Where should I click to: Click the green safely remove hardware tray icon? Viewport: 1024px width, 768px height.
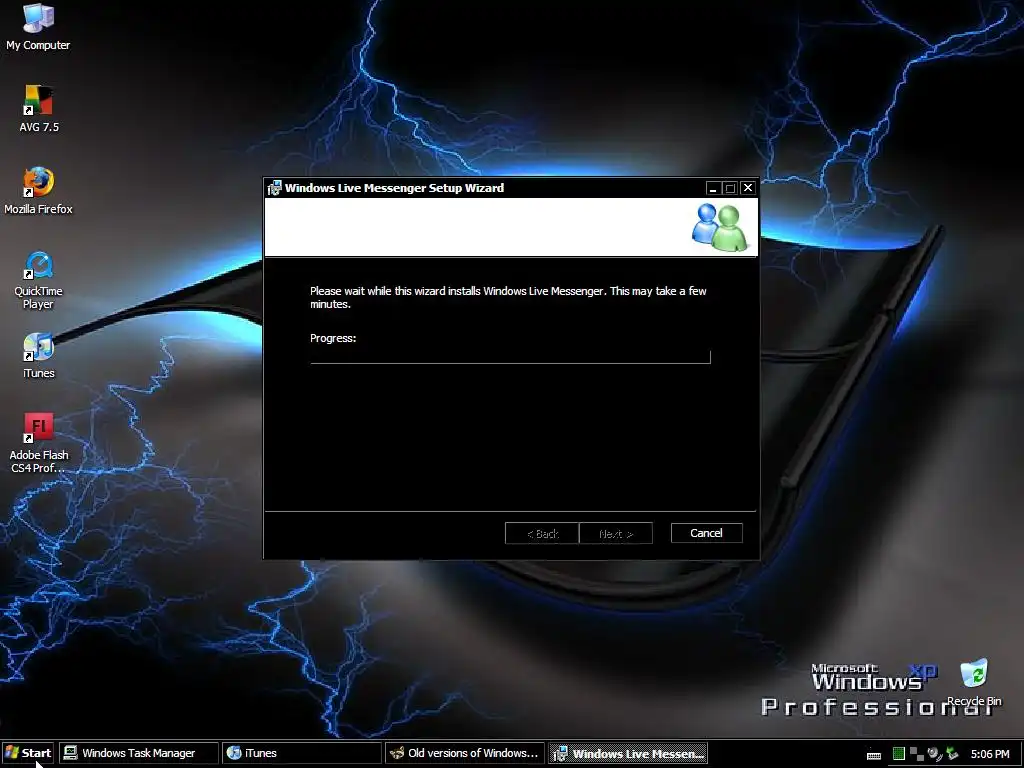(x=952, y=754)
